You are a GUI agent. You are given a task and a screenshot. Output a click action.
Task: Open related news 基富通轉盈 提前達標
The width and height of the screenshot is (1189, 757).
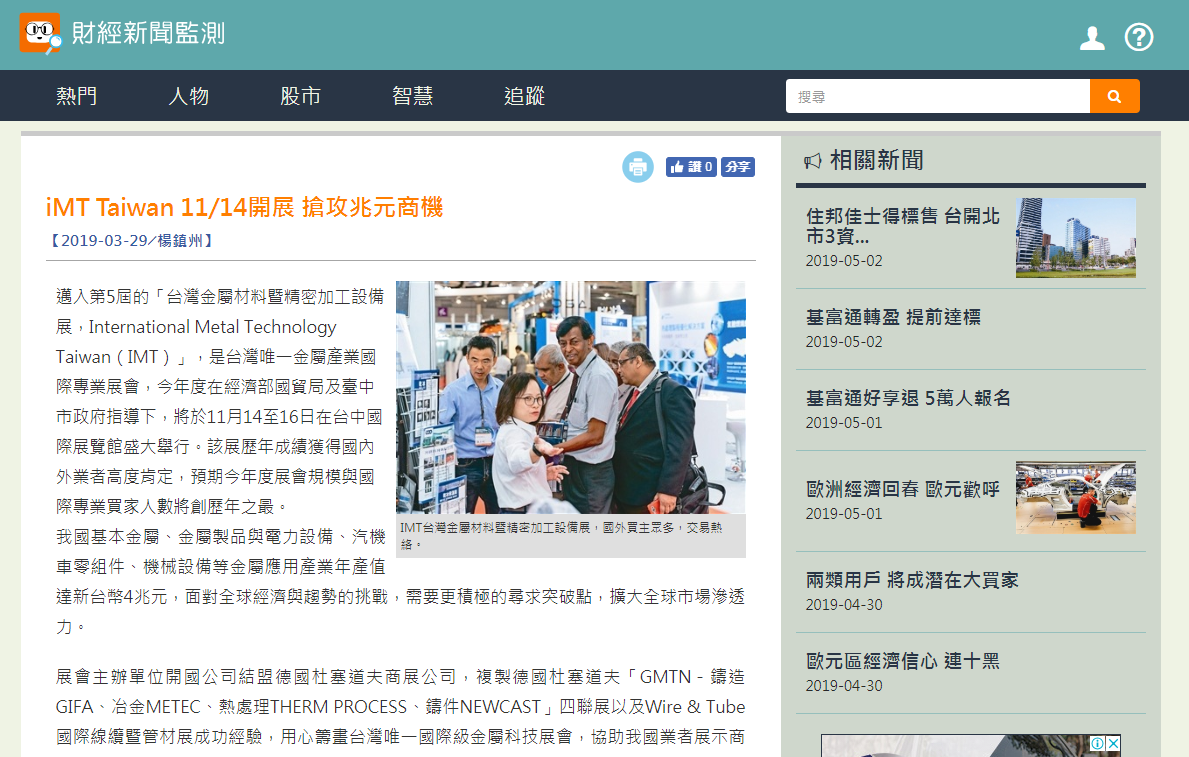click(893, 317)
